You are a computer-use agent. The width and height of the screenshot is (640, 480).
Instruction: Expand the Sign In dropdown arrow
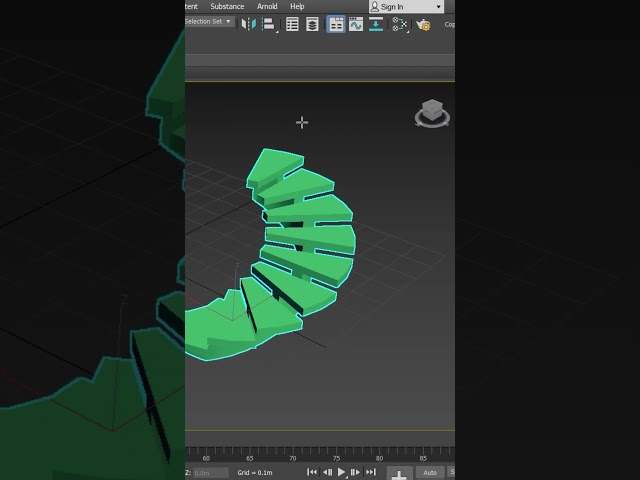point(438,7)
